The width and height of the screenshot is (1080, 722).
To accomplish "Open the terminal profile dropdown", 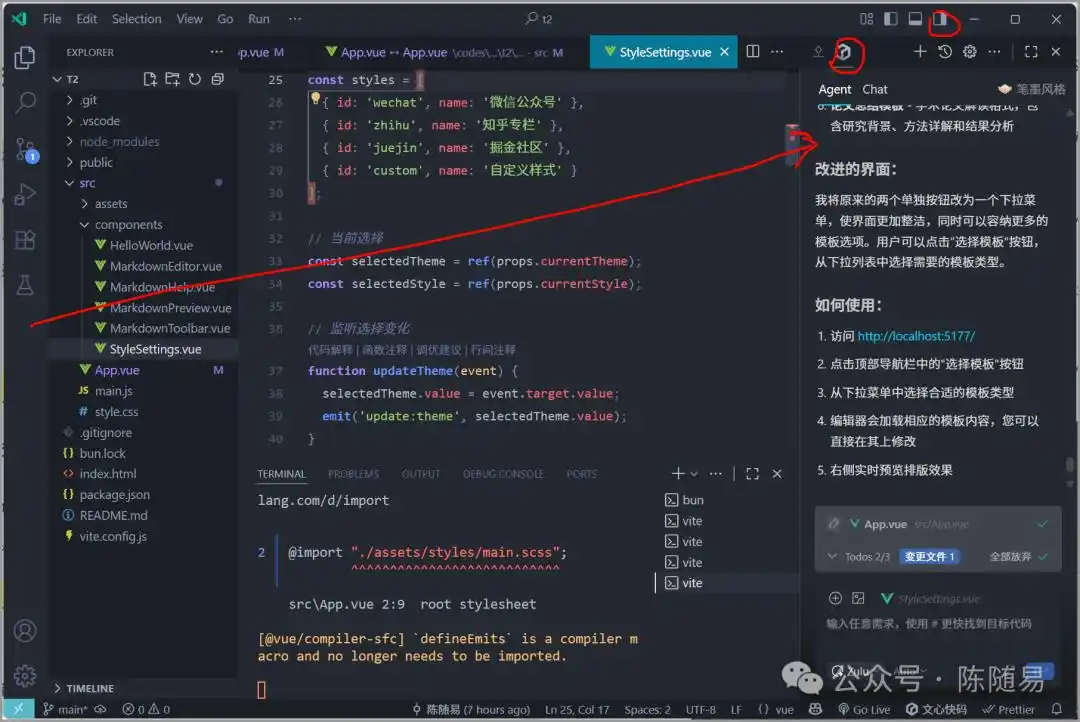I will (x=693, y=474).
